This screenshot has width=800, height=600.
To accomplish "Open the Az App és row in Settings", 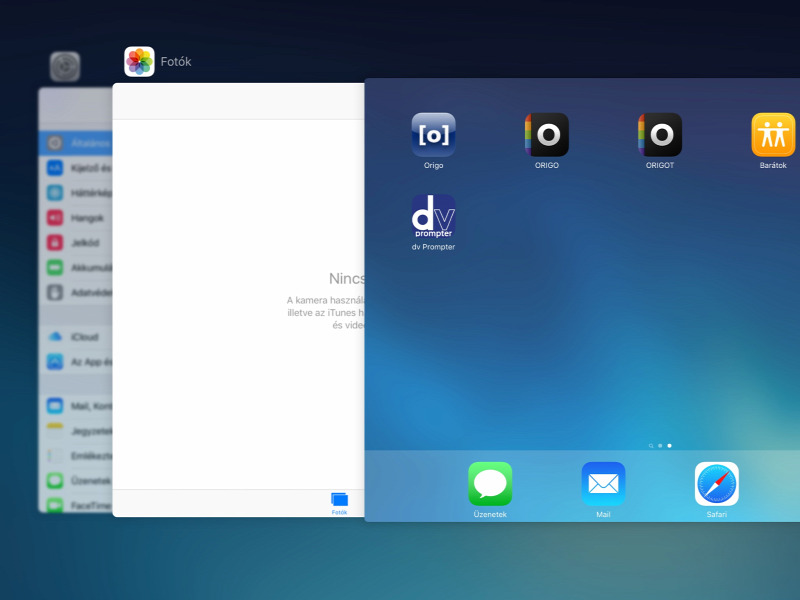I will (76, 362).
